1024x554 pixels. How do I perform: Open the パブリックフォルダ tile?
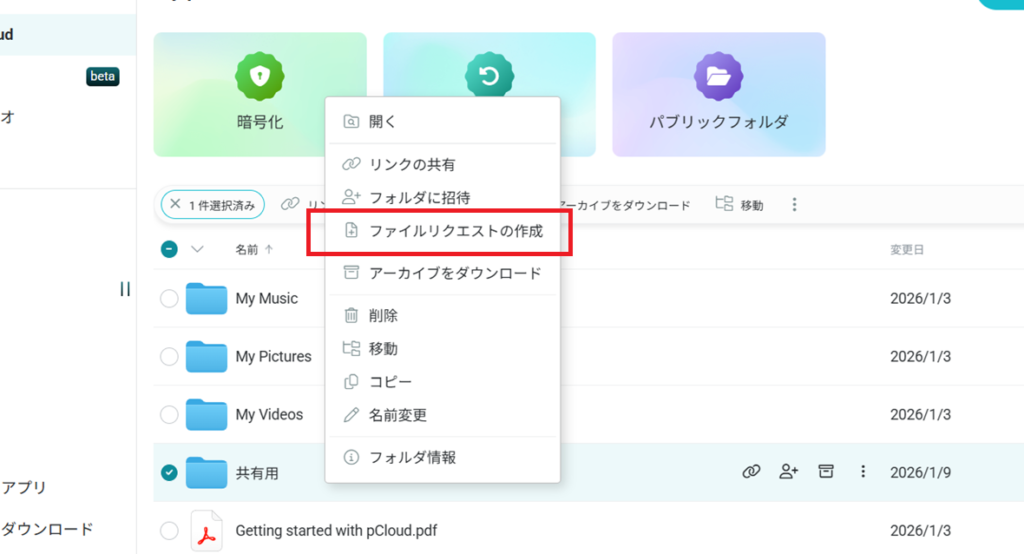[x=718, y=78]
